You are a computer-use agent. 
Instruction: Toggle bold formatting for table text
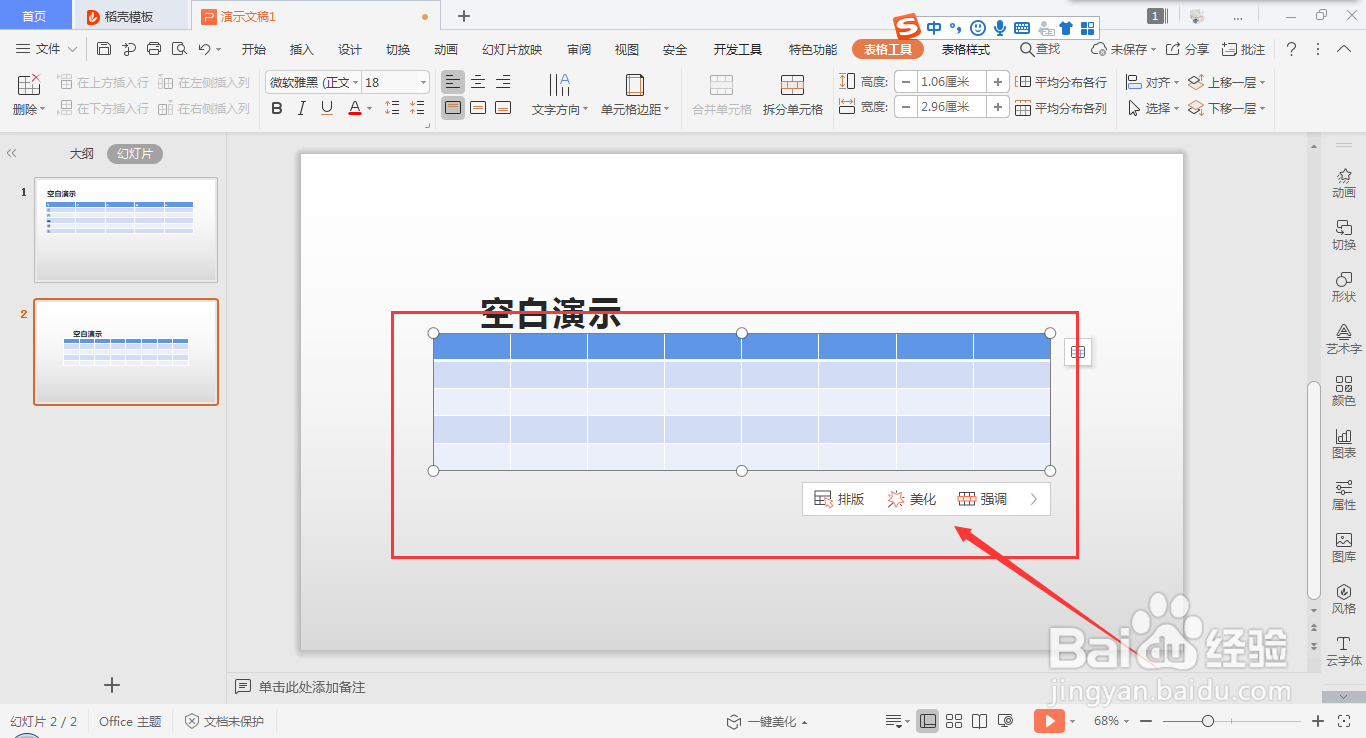pos(277,108)
